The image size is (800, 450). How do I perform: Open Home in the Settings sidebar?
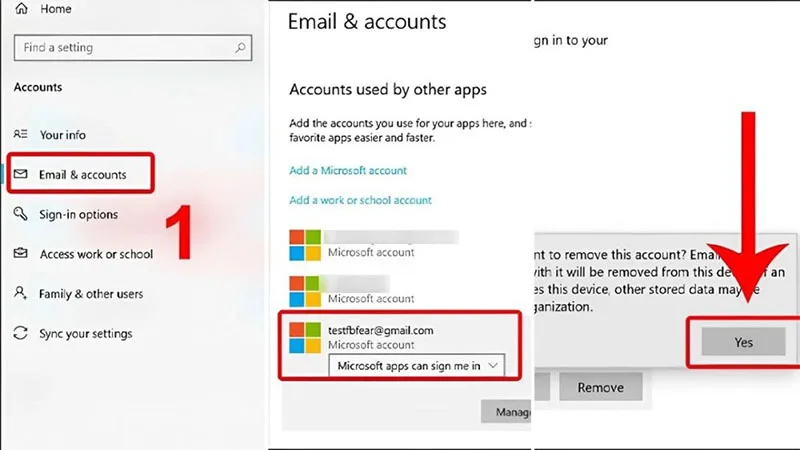pyautogui.click(x=56, y=9)
